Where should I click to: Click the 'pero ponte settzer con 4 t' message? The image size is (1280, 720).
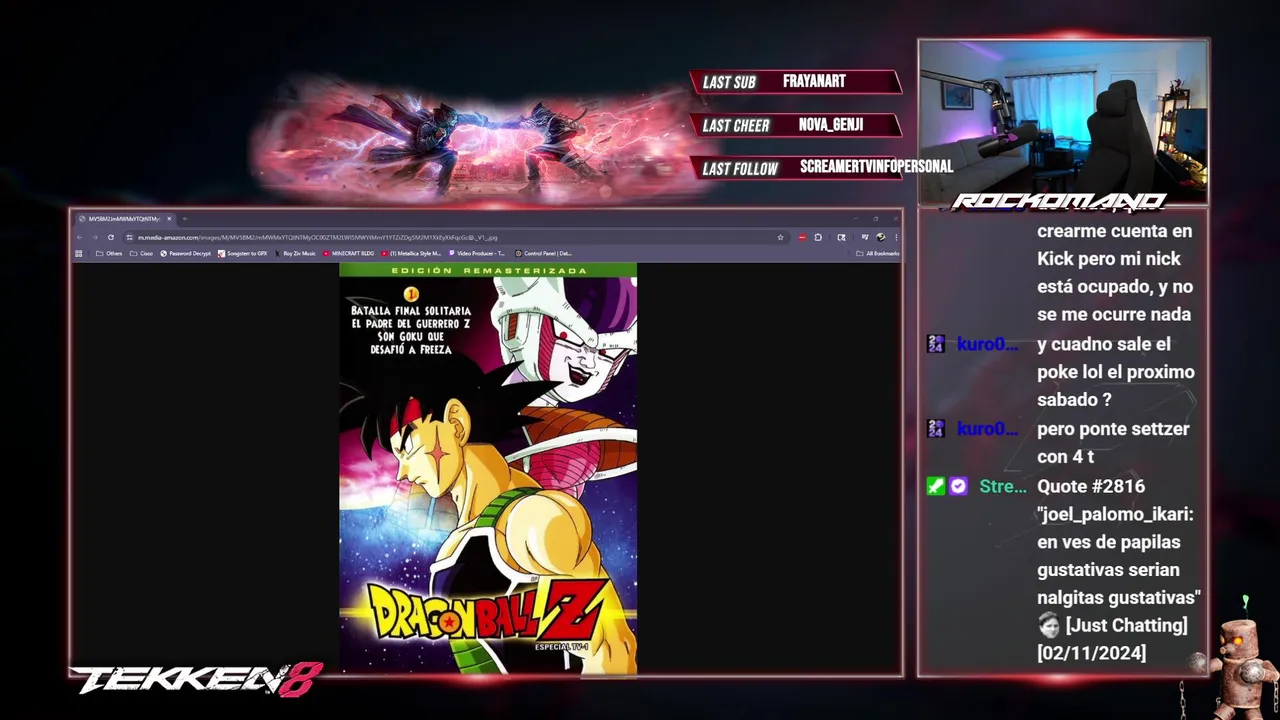pos(1113,443)
